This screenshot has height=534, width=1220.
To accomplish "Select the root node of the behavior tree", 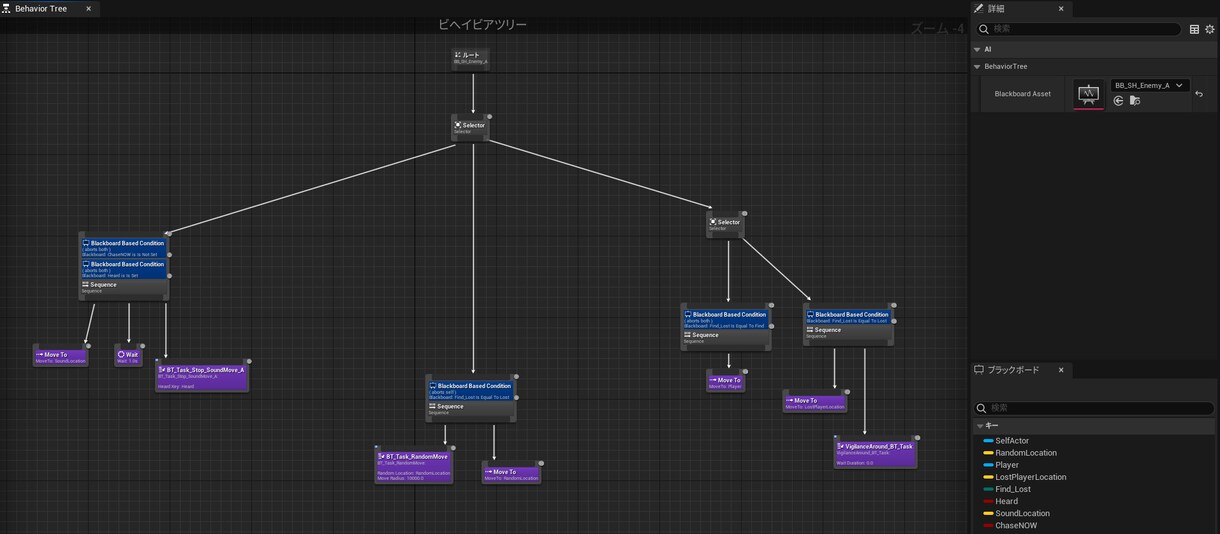I will pyautogui.click(x=470, y=58).
